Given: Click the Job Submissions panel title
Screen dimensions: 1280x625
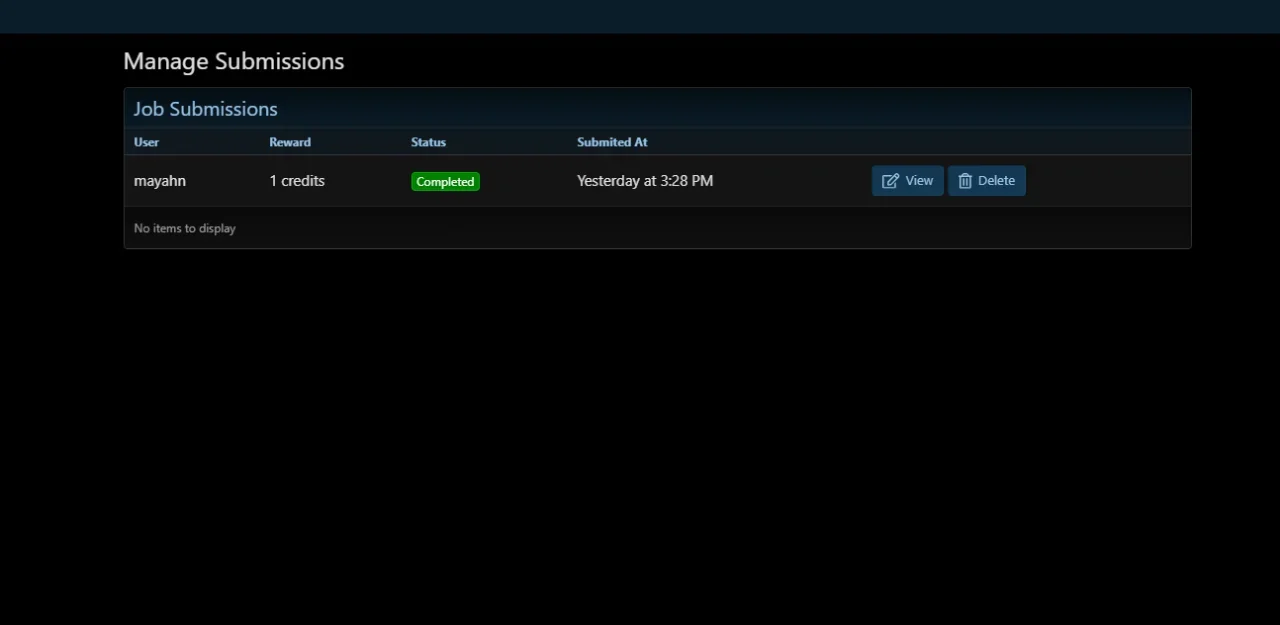Looking at the screenshot, I should click(x=206, y=109).
